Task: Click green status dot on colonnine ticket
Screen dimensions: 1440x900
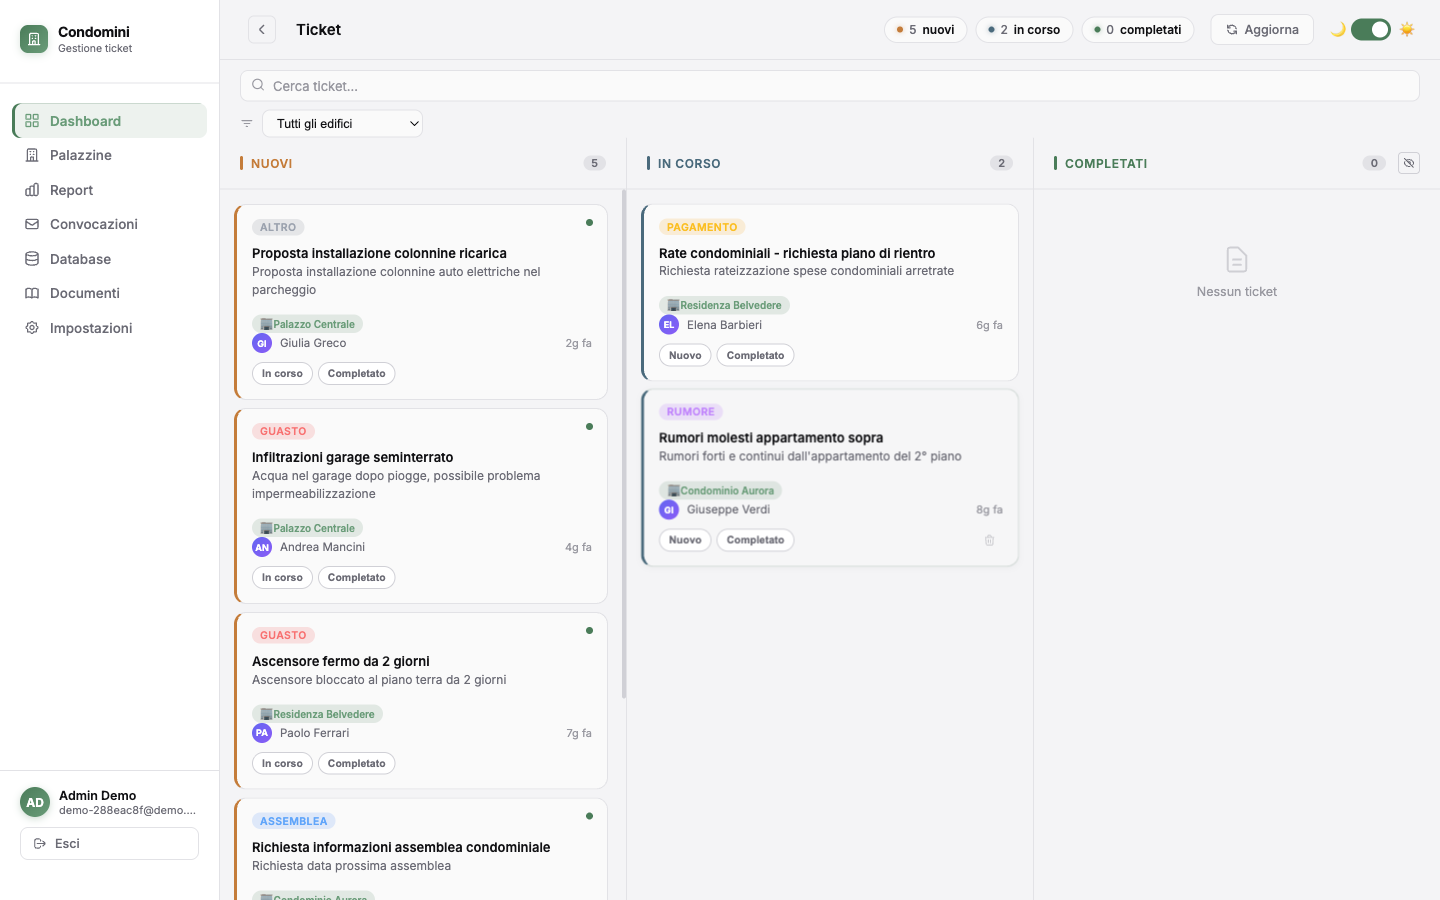Action: coord(590,223)
